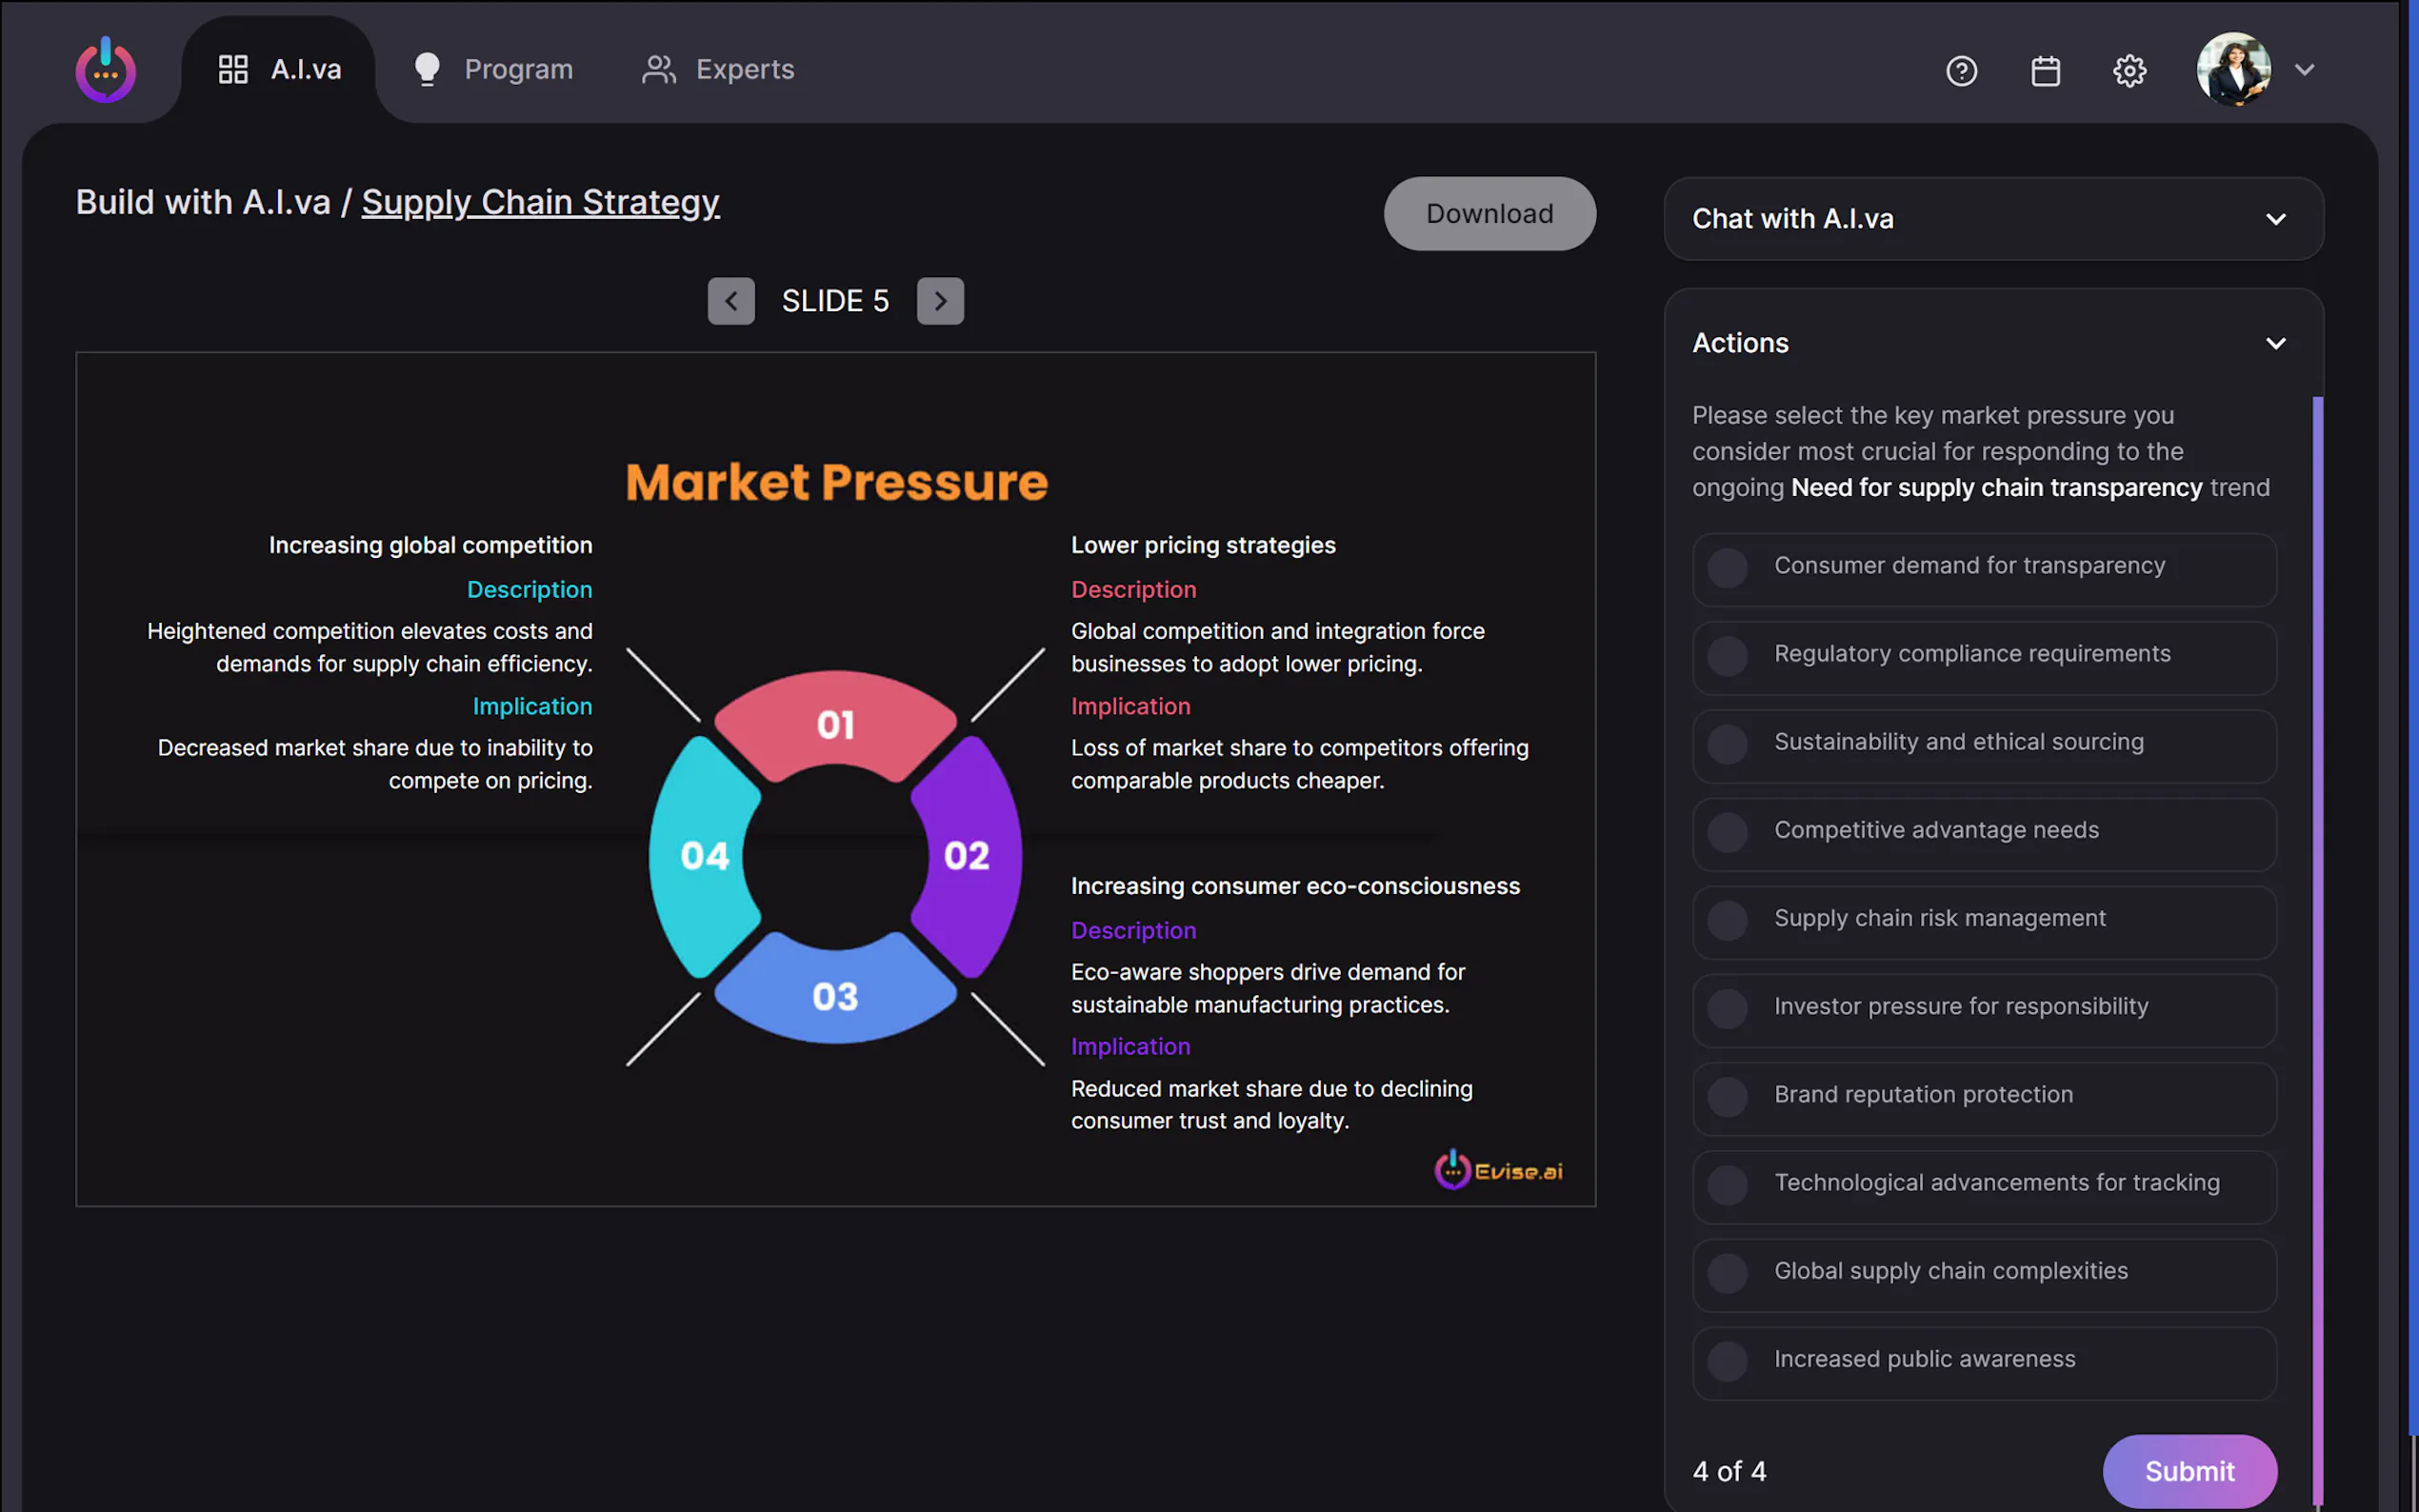
Task: Choose Global supply chain complexities option
Action: (x=1727, y=1273)
